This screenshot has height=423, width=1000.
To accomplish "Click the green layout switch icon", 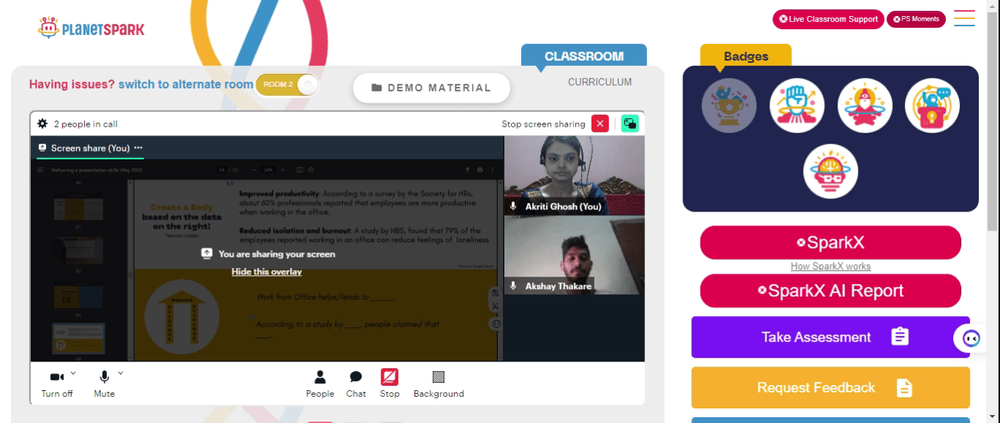I will click(630, 124).
